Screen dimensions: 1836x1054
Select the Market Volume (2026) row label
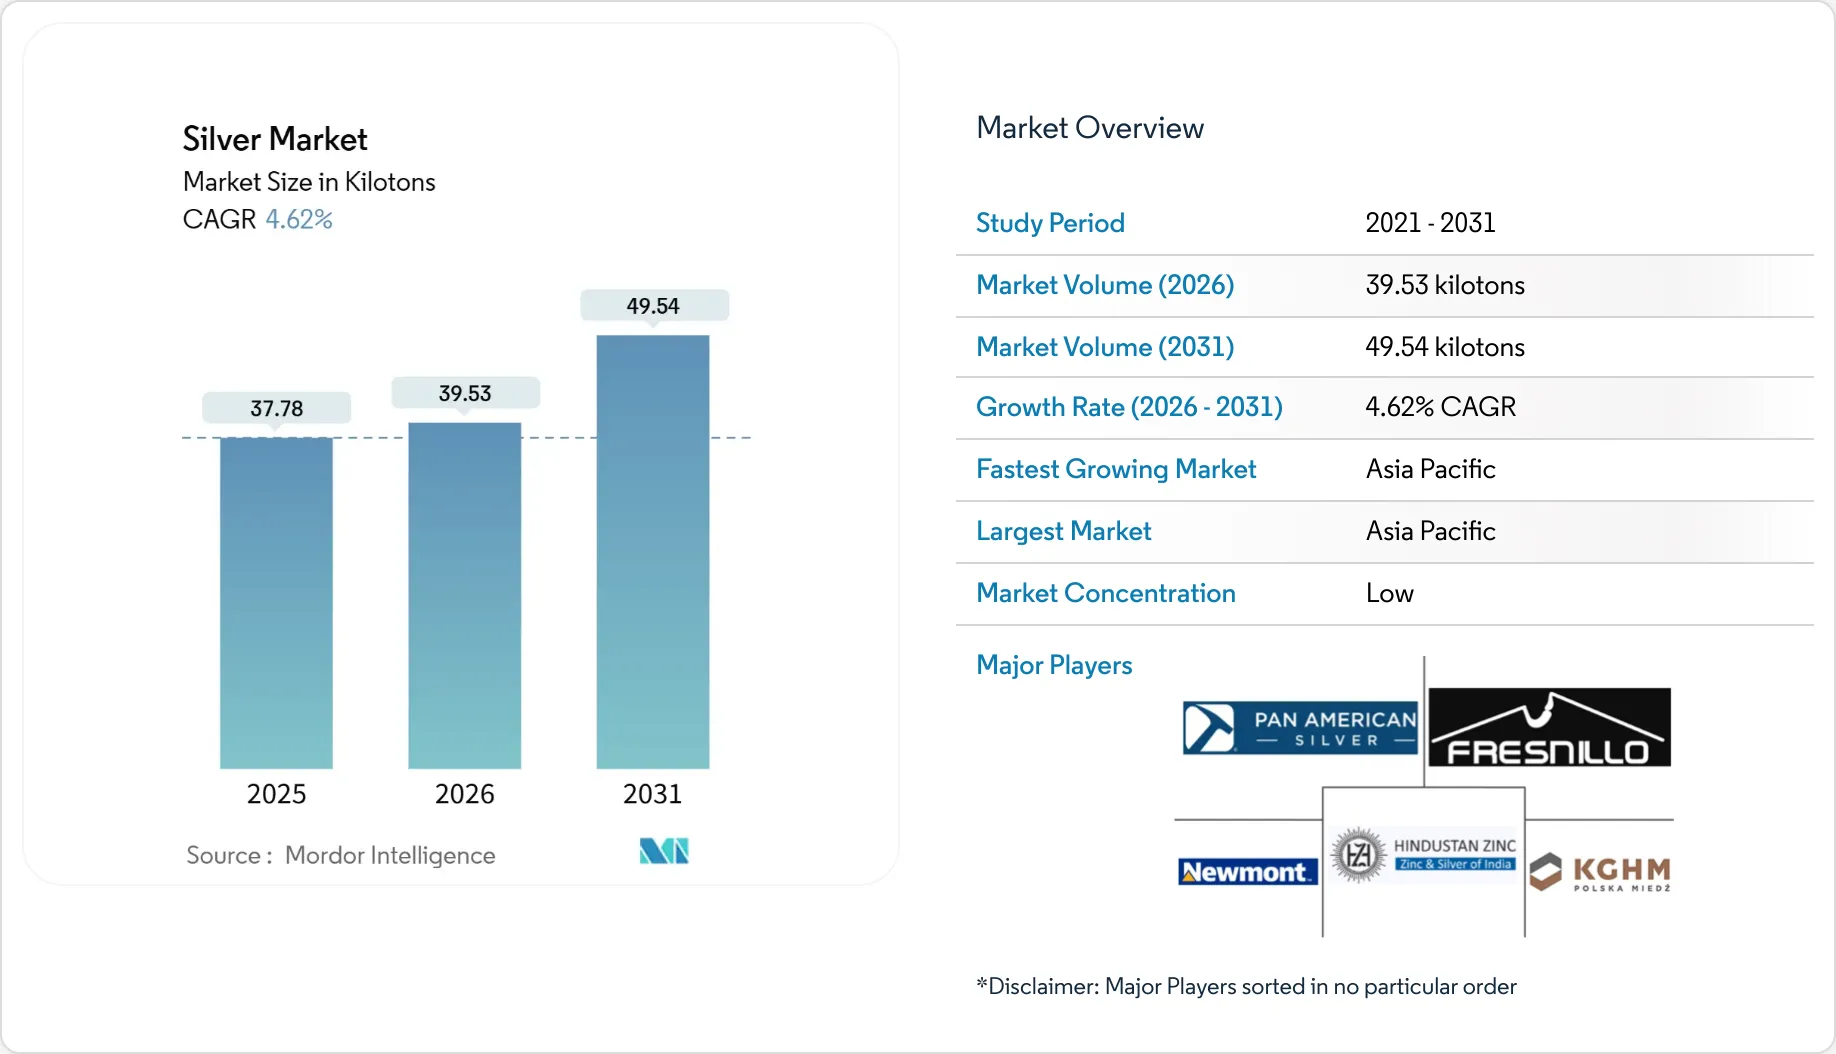[x=1105, y=285]
